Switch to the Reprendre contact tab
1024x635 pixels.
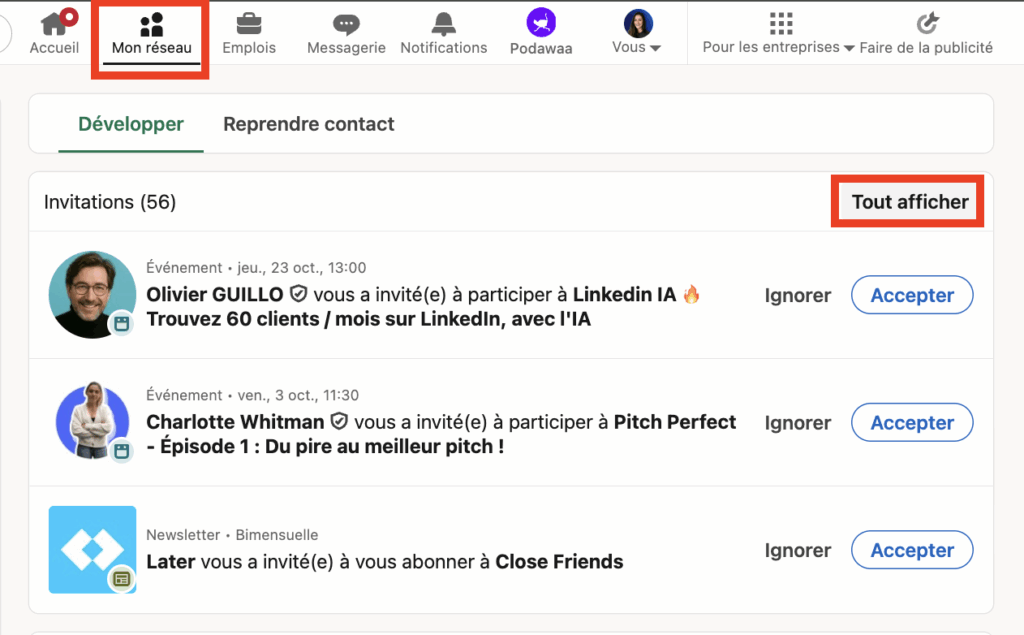(x=308, y=124)
